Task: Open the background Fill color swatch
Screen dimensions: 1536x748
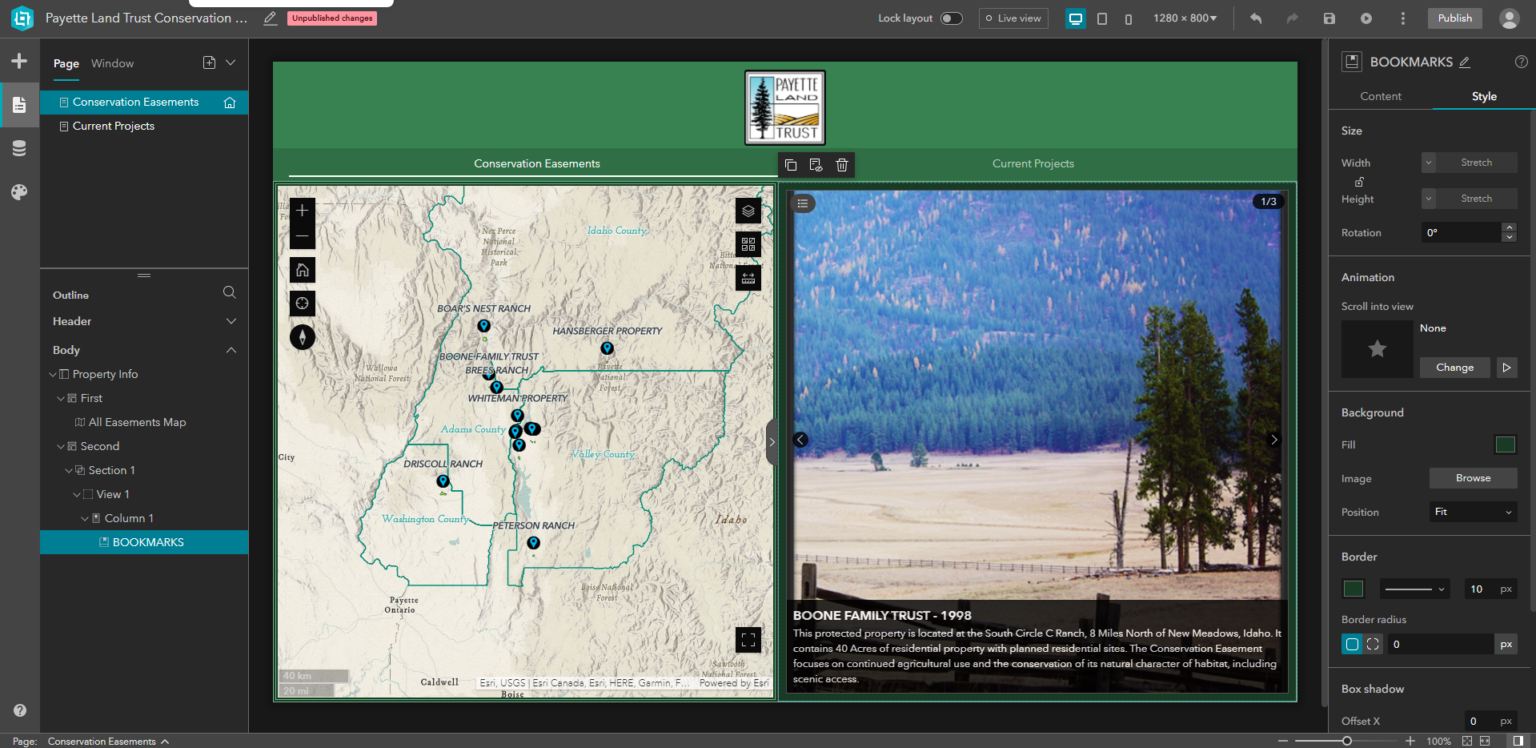Action: (x=1505, y=444)
